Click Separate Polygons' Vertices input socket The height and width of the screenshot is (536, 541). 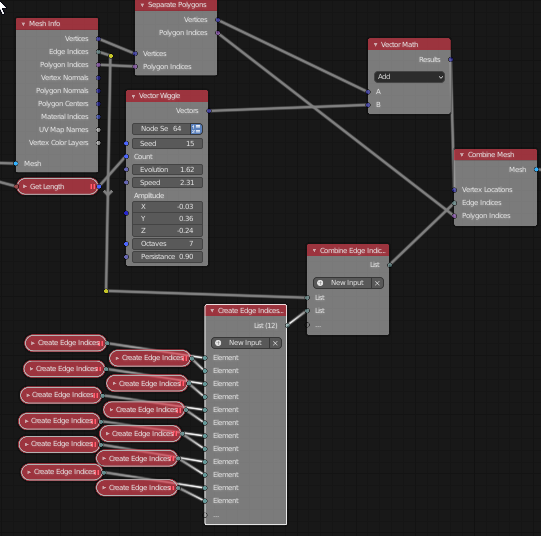tap(135, 54)
